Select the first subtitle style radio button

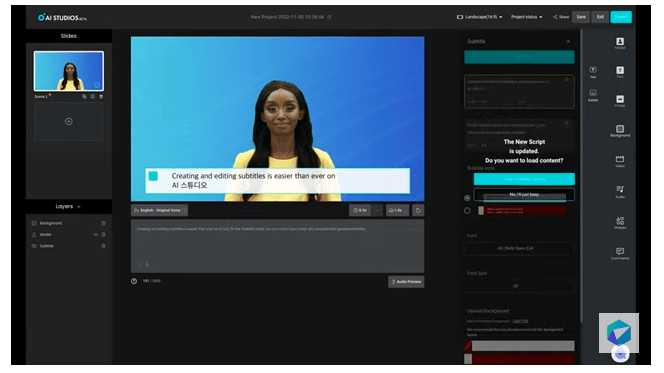pos(467,198)
